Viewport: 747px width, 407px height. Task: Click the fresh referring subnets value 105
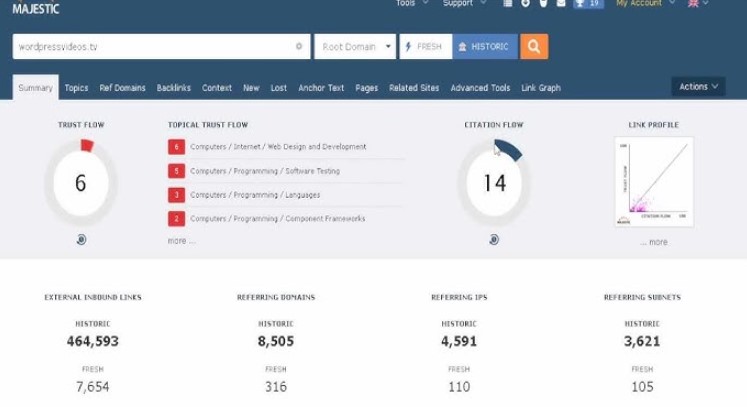(642, 387)
